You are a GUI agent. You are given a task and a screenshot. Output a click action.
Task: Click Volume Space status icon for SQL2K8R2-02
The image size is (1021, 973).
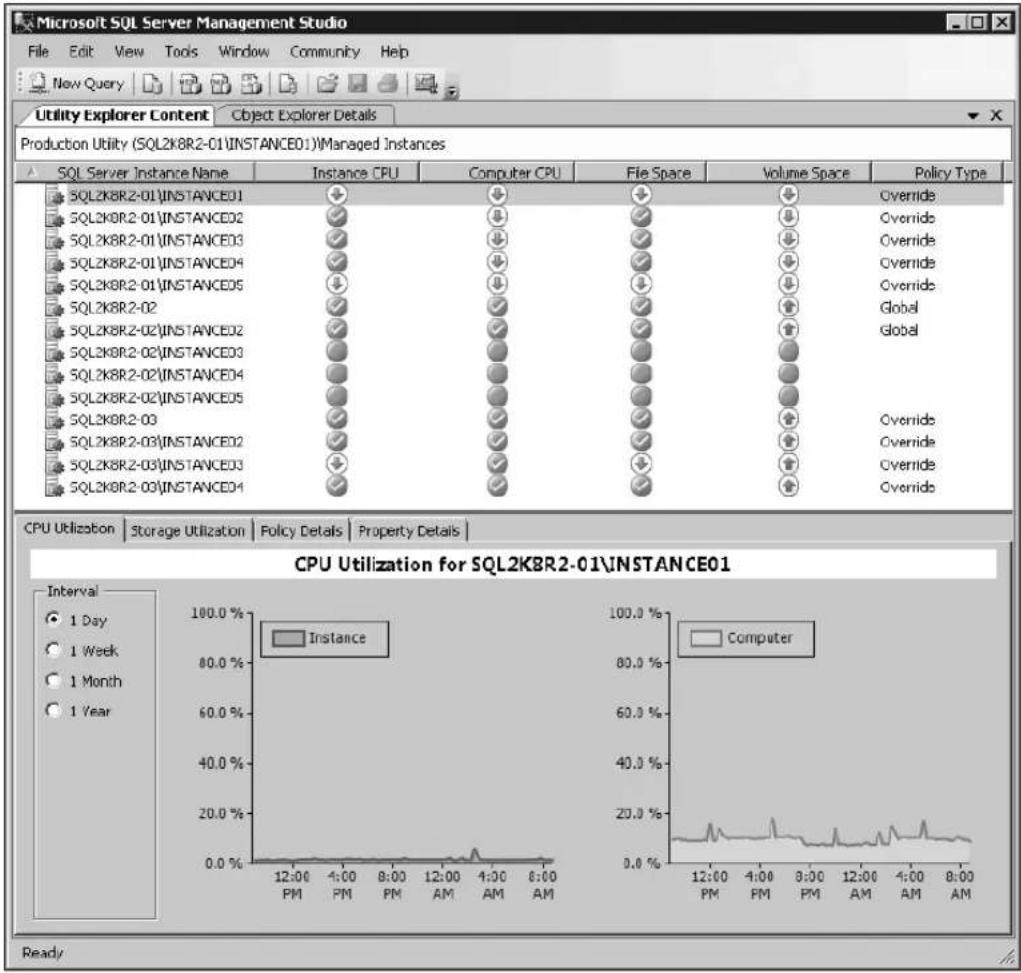[789, 307]
